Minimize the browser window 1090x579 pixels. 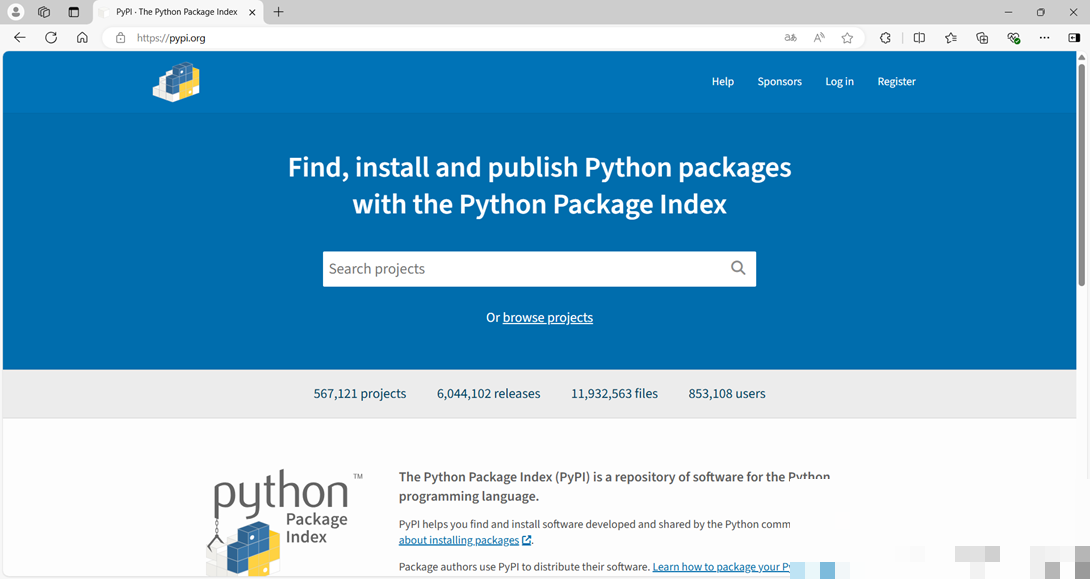(1009, 12)
